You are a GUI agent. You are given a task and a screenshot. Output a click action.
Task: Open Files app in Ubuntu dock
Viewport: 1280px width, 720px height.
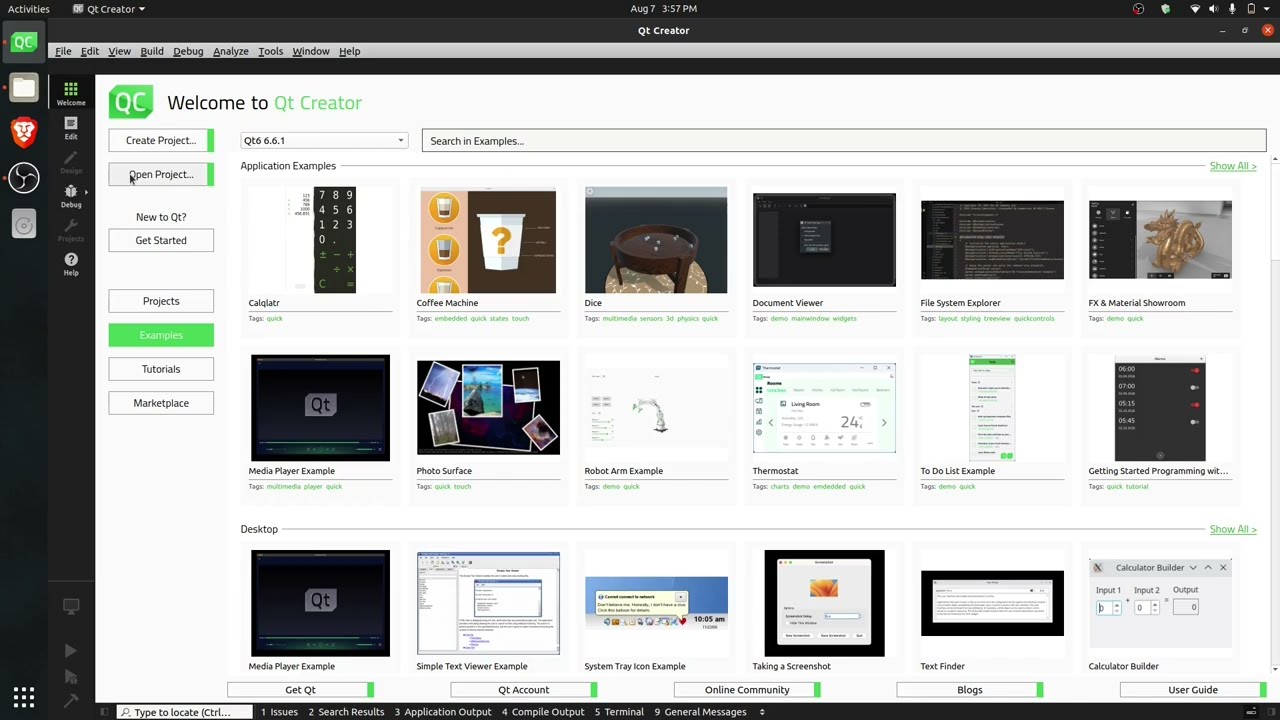pyautogui.click(x=24, y=88)
